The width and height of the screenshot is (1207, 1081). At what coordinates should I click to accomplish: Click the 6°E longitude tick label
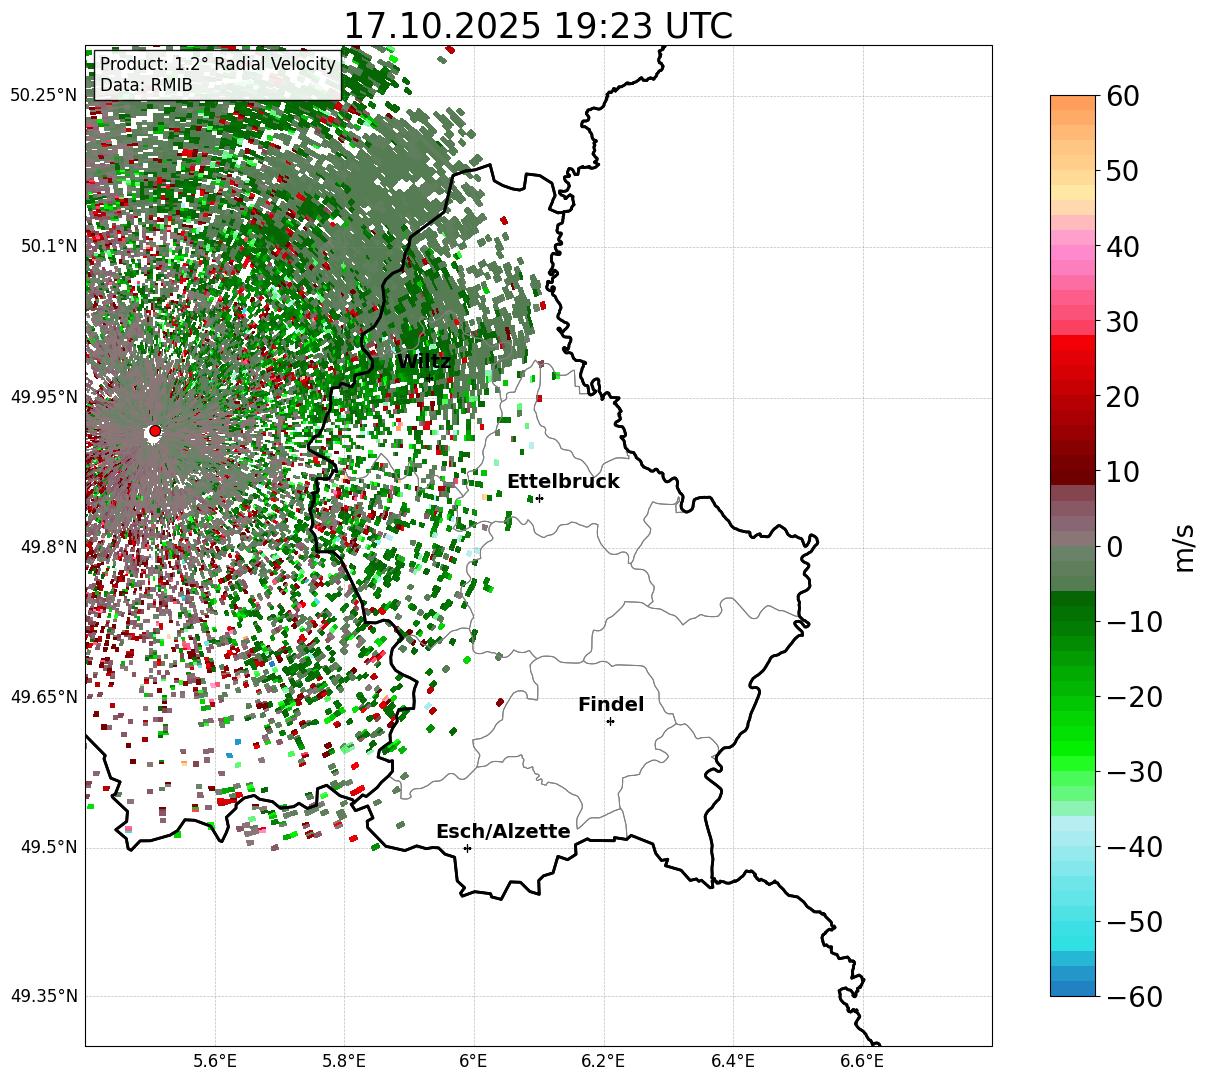pyautogui.click(x=473, y=1061)
